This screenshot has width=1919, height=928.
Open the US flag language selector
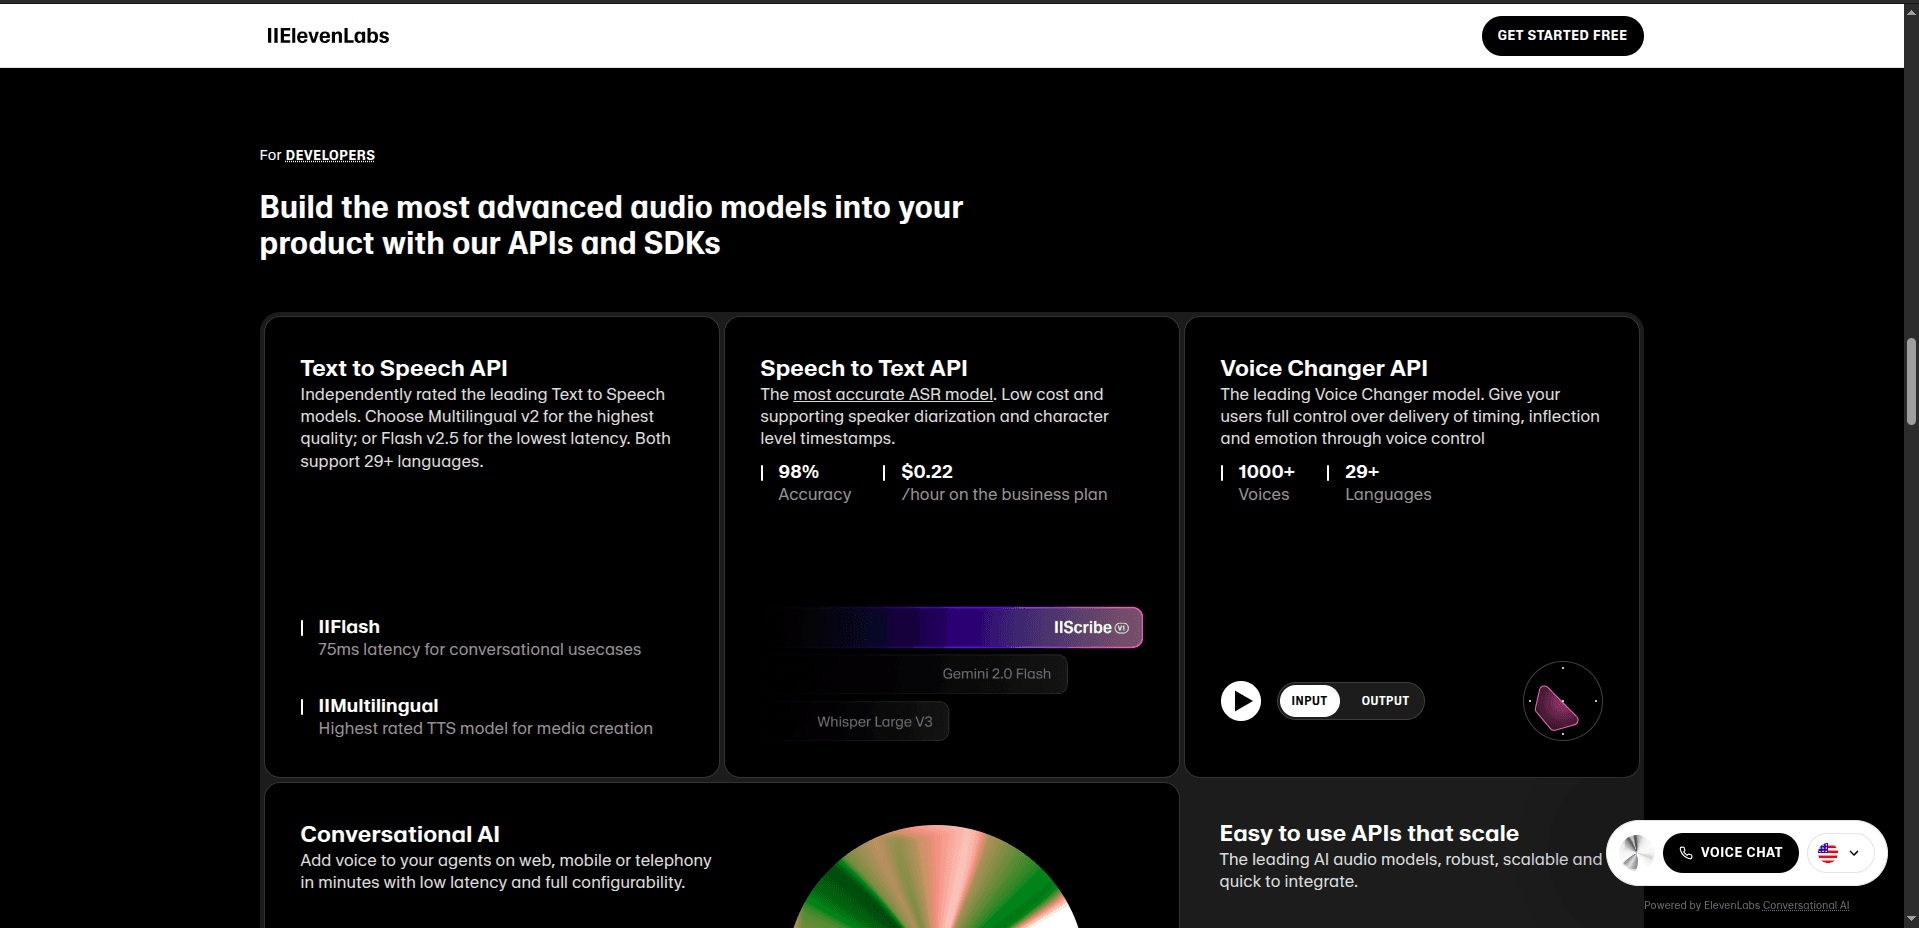[1840, 853]
